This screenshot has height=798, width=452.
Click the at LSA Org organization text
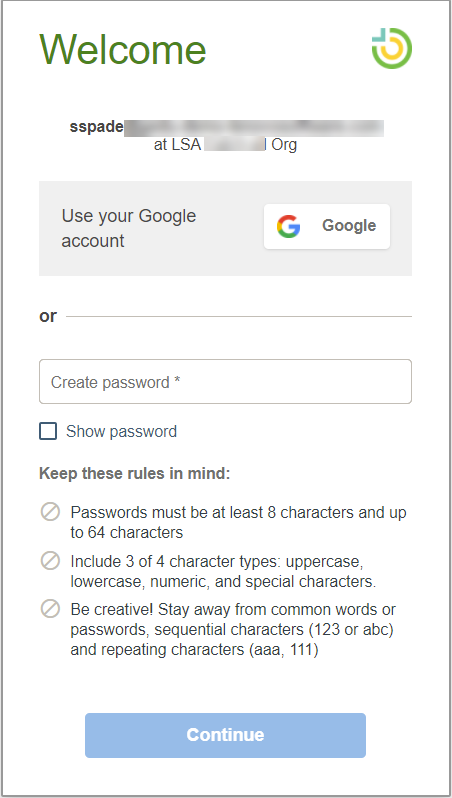point(225,145)
